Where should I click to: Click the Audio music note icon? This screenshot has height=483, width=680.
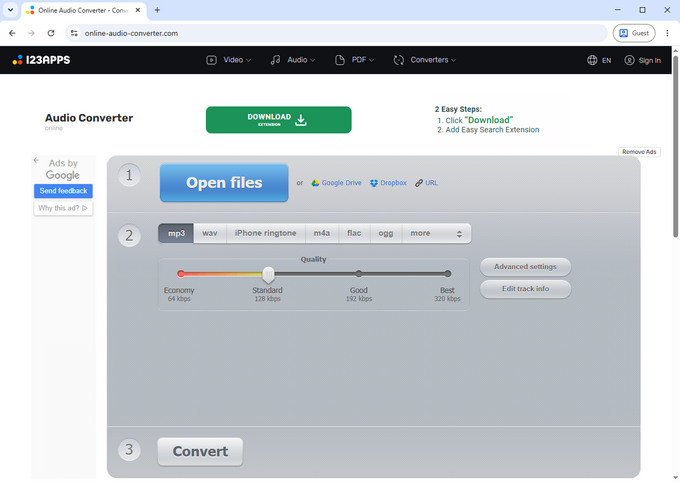[275, 60]
